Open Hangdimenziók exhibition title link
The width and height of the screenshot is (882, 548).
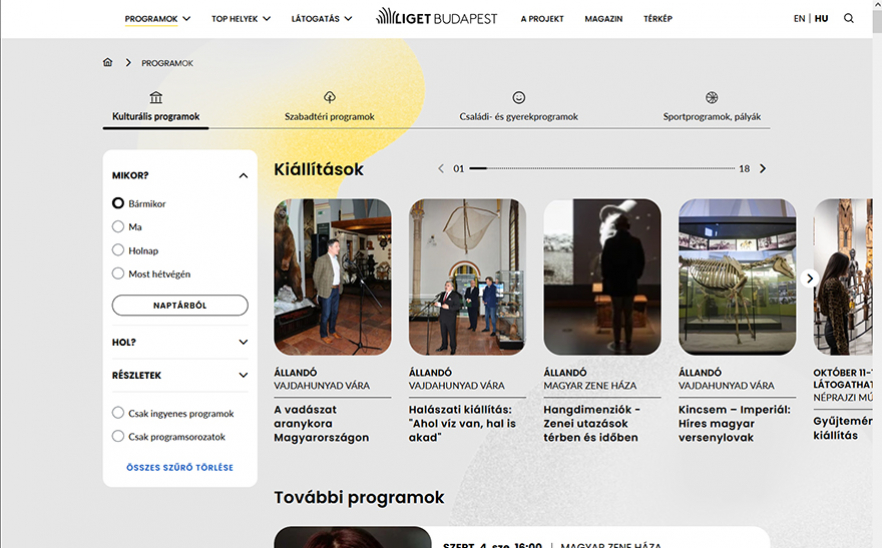[592, 423]
